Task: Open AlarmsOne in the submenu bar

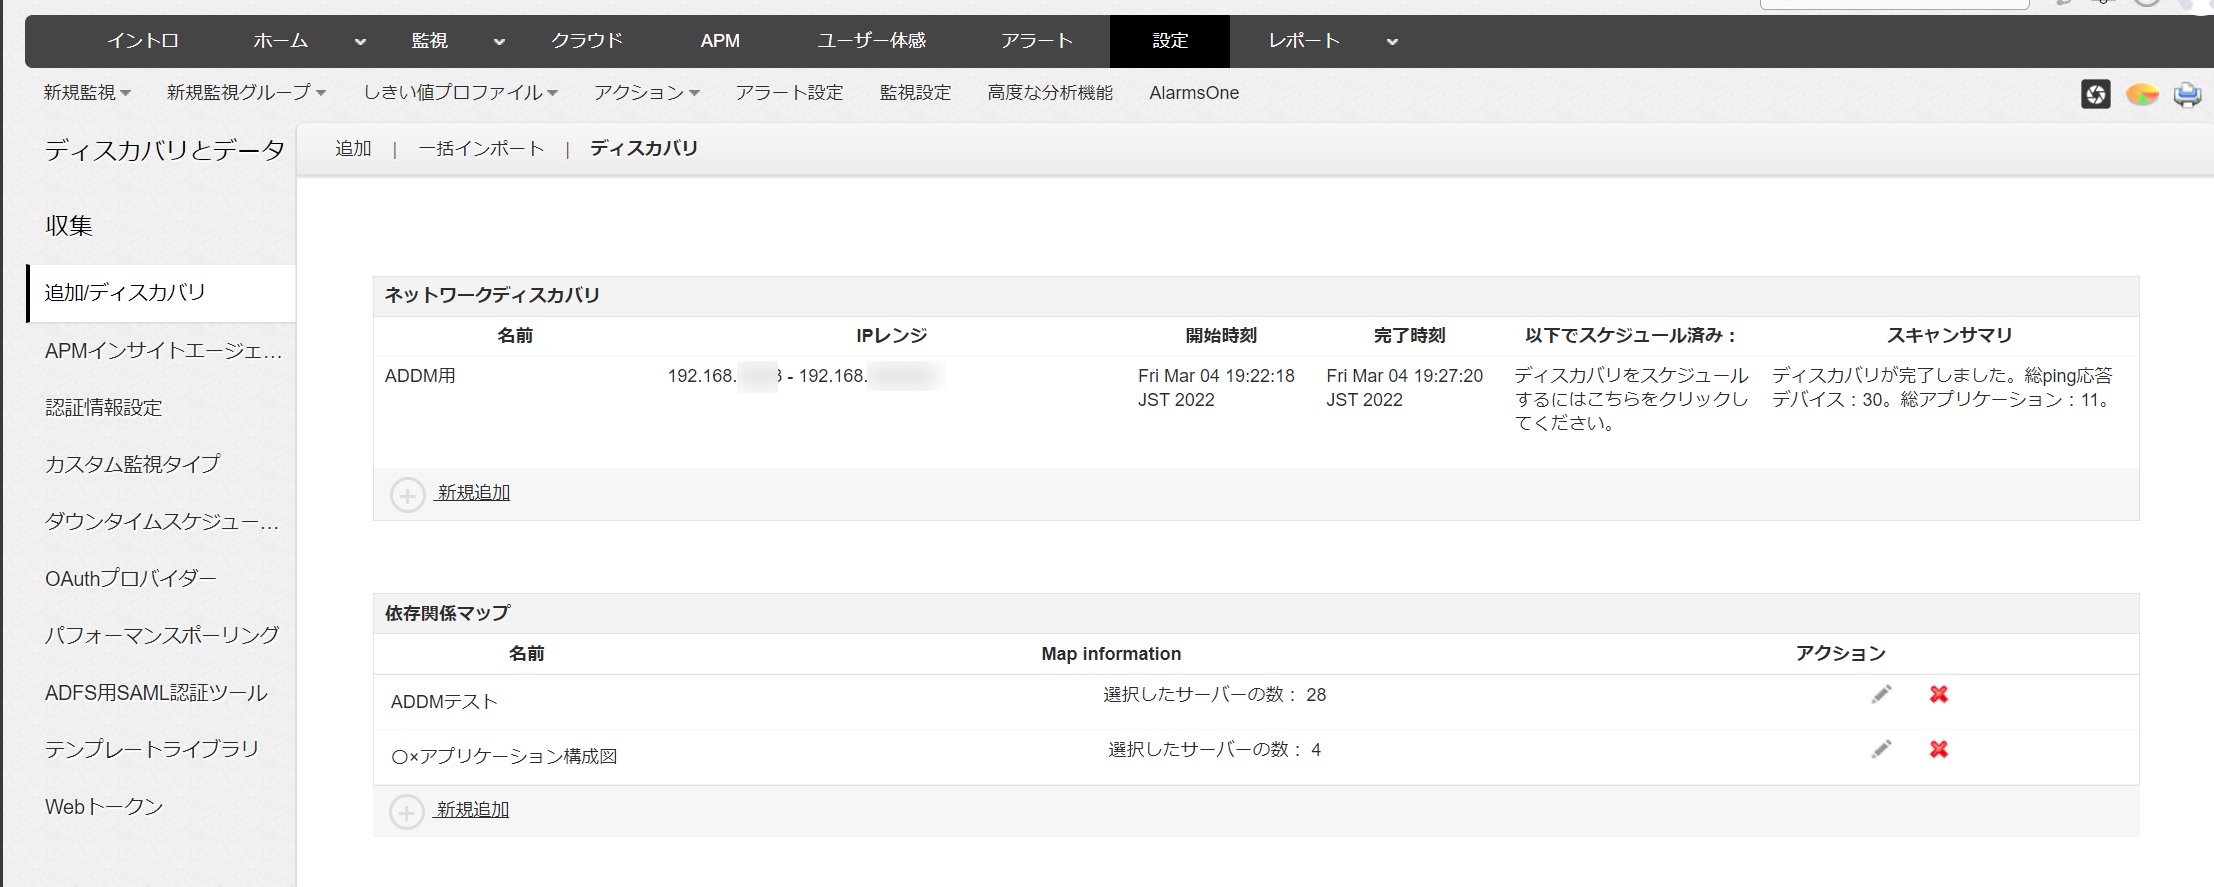Action: point(1193,93)
